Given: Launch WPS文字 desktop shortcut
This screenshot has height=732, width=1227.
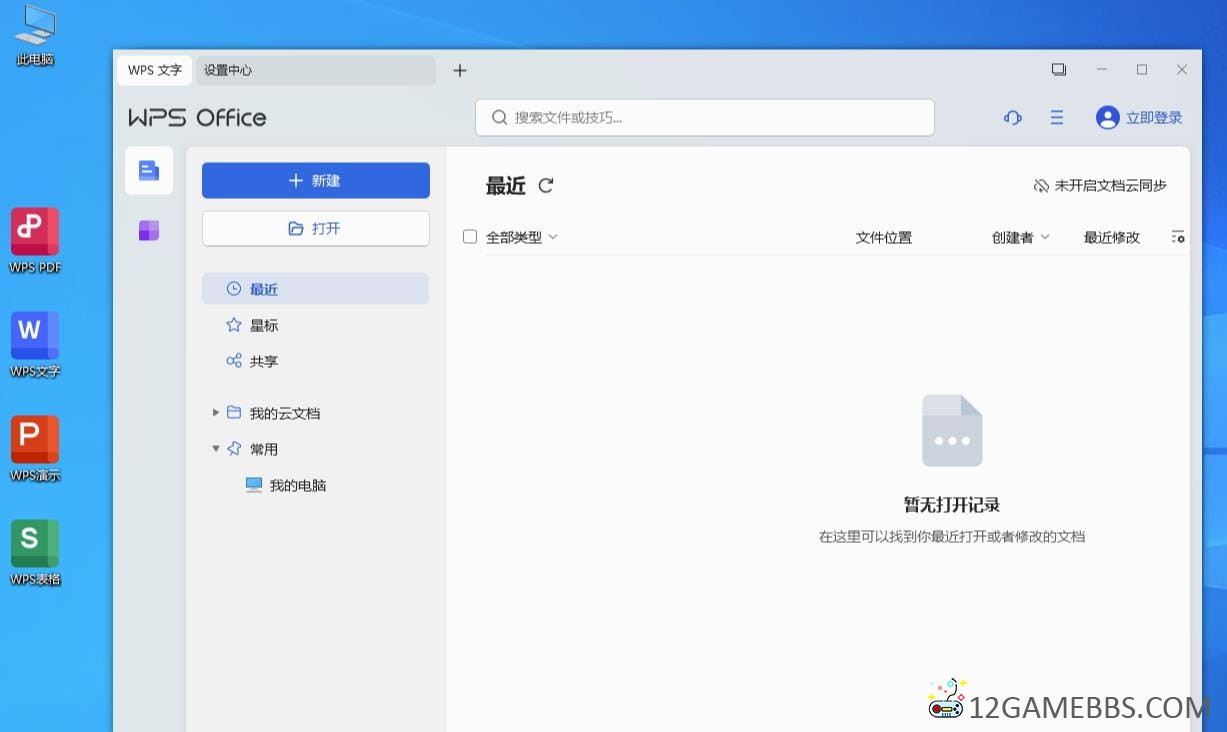Looking at the screenshot, I should pos(35,344).
